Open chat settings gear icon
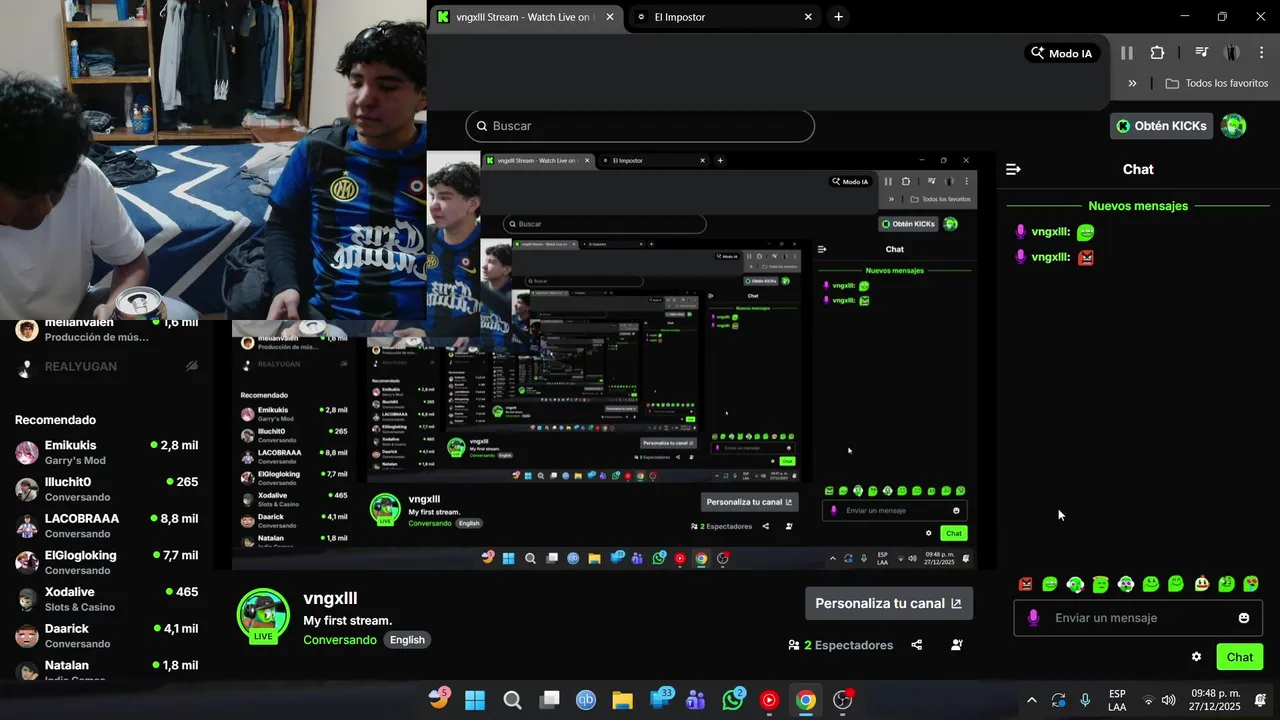 [1196, 657]
